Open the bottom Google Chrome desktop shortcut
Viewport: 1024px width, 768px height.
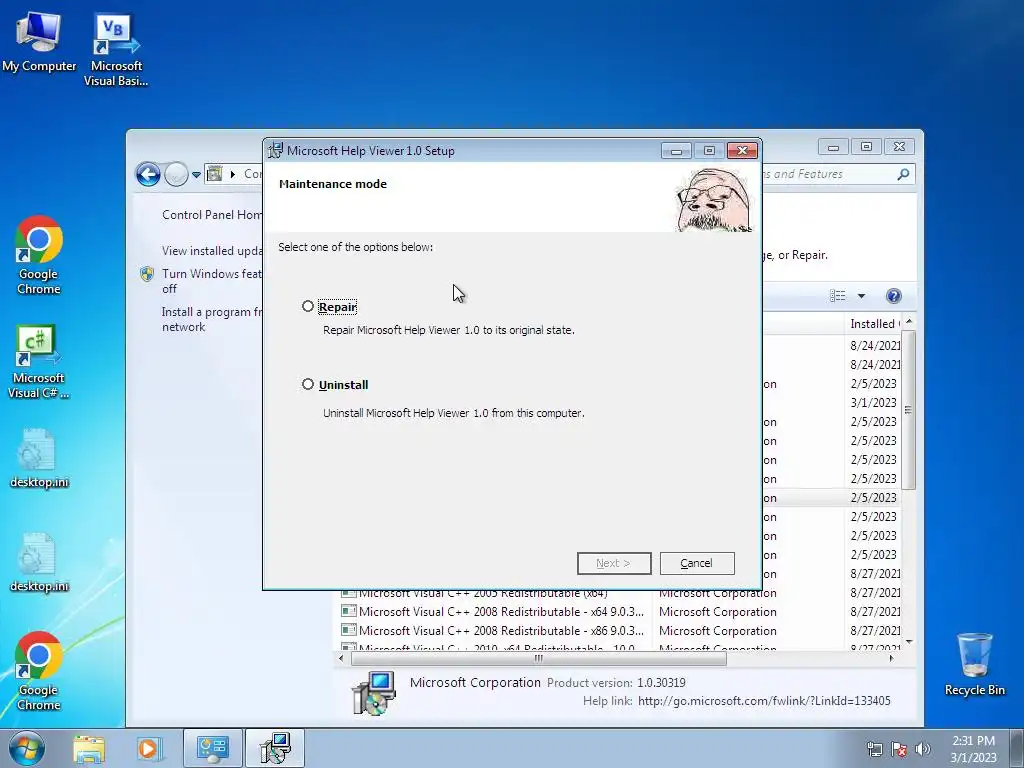39,671
